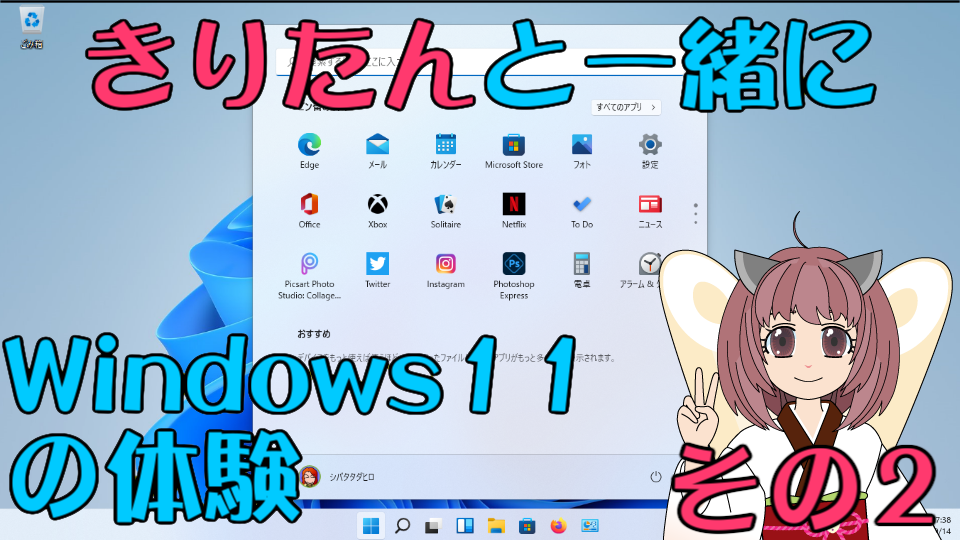Open the シバタタダヒロ user account menu

click(337, 476)
